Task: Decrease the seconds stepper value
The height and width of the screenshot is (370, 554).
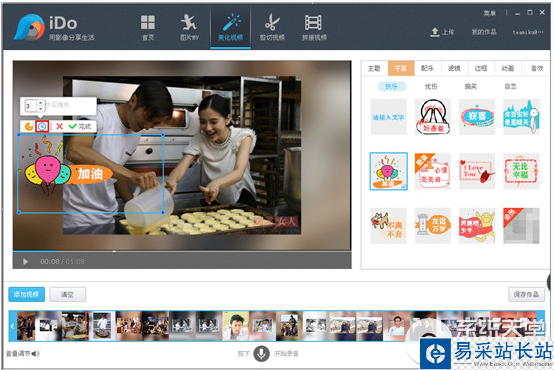Action: click(x=40, y=109)
